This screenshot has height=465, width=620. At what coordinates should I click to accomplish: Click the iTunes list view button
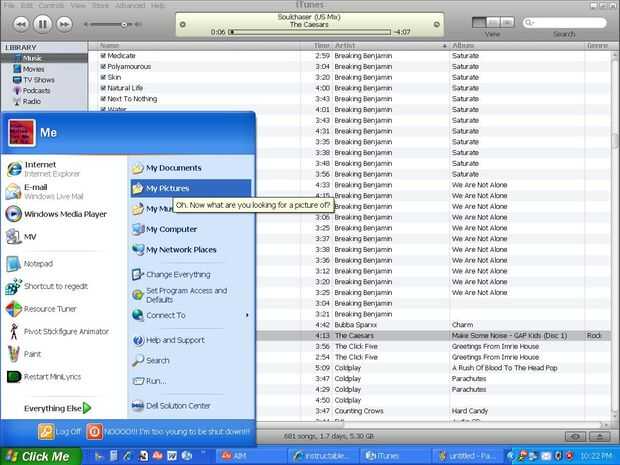click(x=479, y=22)
